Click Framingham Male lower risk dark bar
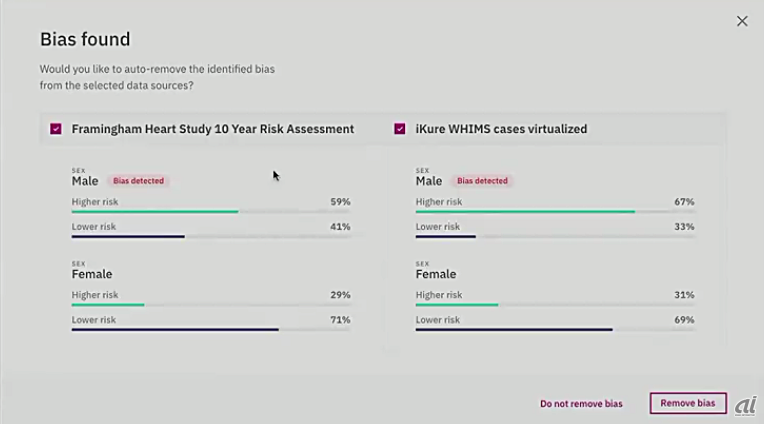Image resolution: width=764 pixels, height=424 pixels. click(128, 237)
